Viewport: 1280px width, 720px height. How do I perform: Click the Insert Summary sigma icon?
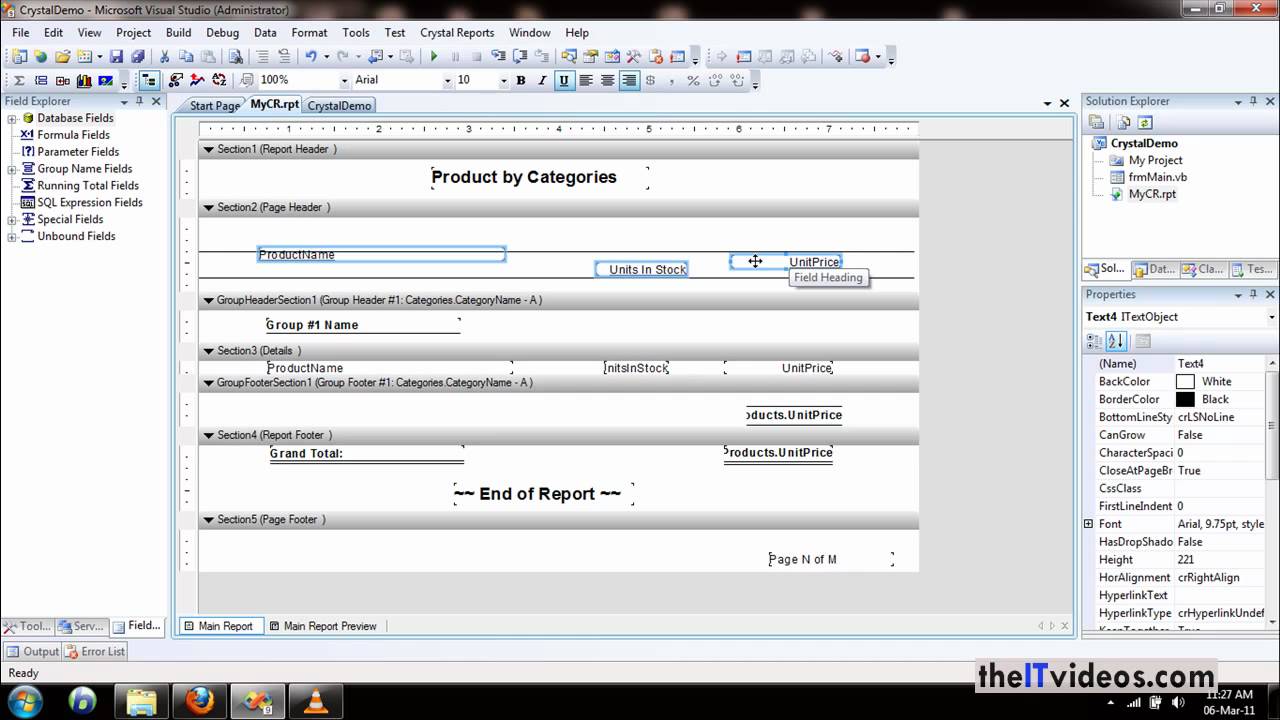point(19,80)
